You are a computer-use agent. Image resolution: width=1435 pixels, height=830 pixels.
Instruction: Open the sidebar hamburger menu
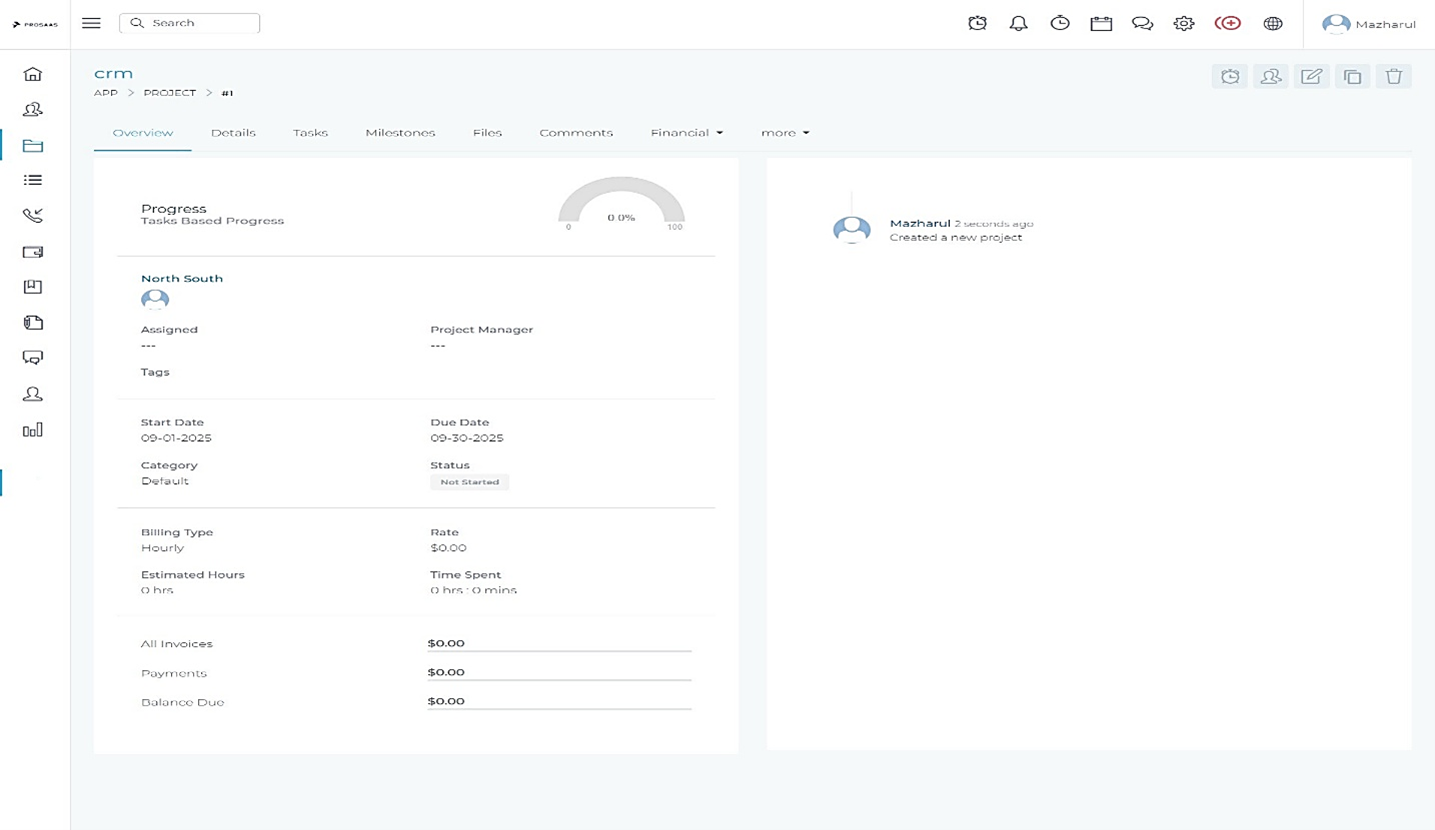coord(91,23)
